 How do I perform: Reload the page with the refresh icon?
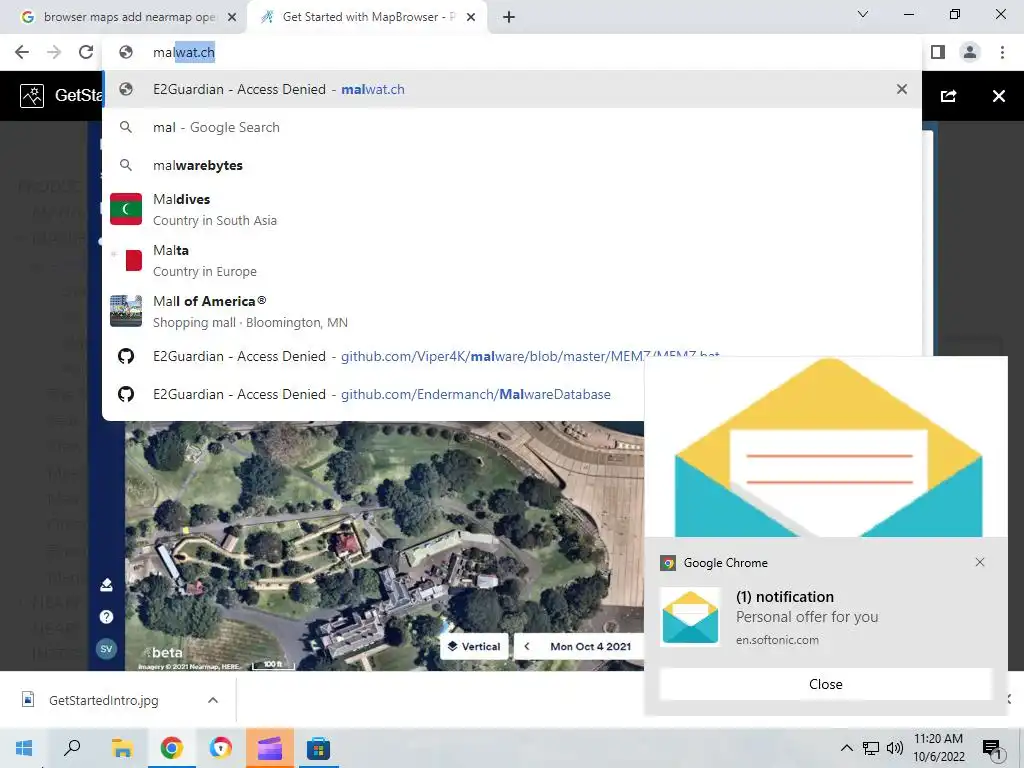(x=86, y=52)
